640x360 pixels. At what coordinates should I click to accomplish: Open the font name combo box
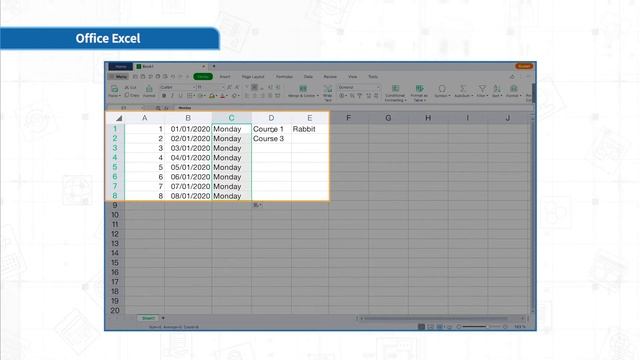click(178, 87)
